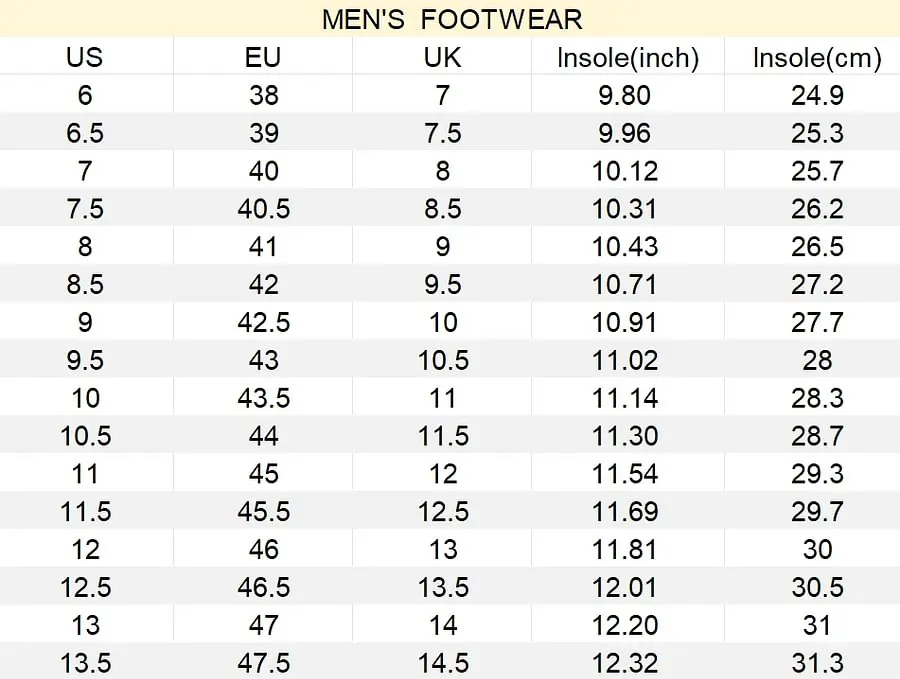The height and width of the screenshot is (679, 900).
Task: Click EU size 40.5 cell
Action: [x=263, y=209]
